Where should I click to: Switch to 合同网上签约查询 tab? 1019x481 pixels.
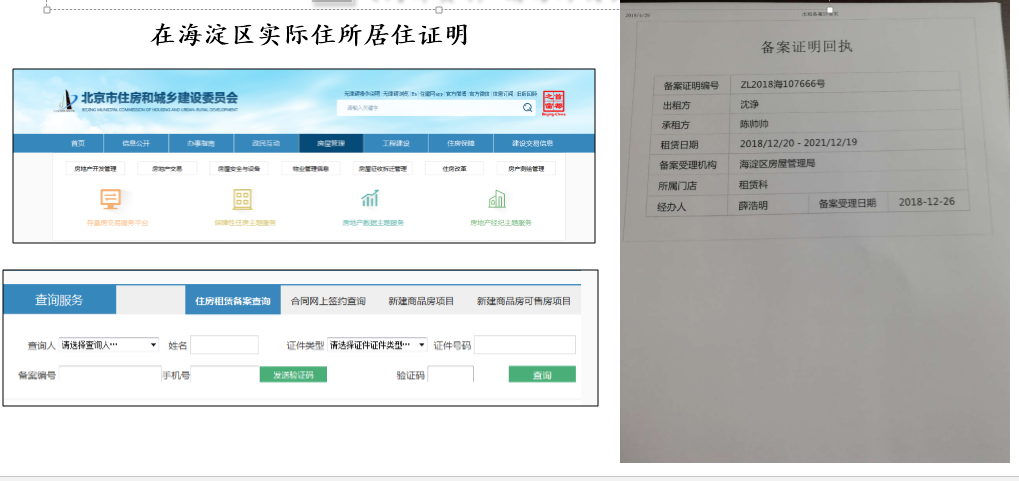pos(328,301)
